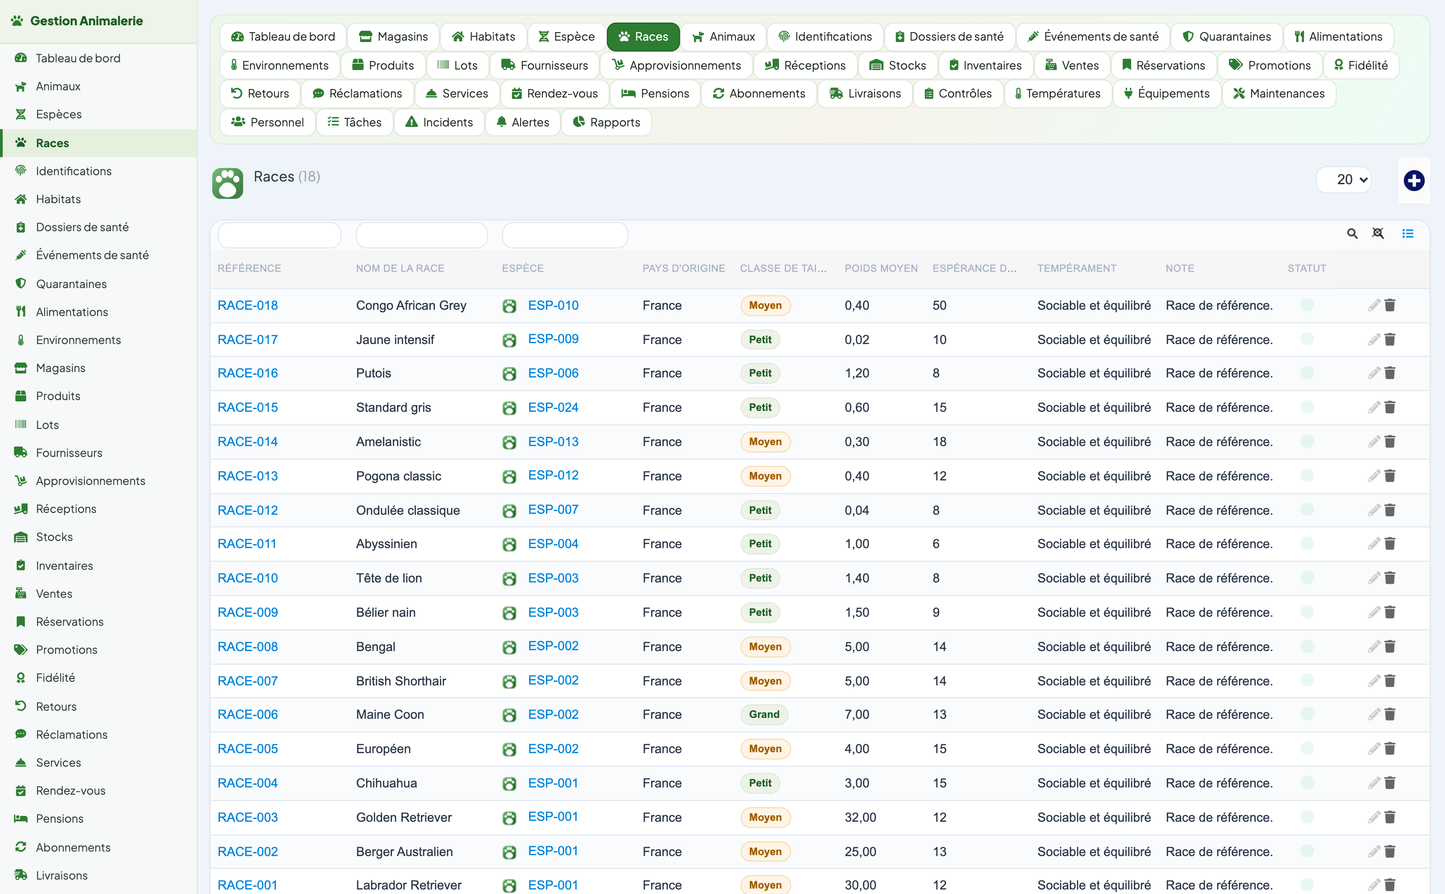1445x894 pixels.
Task: Follow the ESP-024 species link
Action: click(553, 408)
